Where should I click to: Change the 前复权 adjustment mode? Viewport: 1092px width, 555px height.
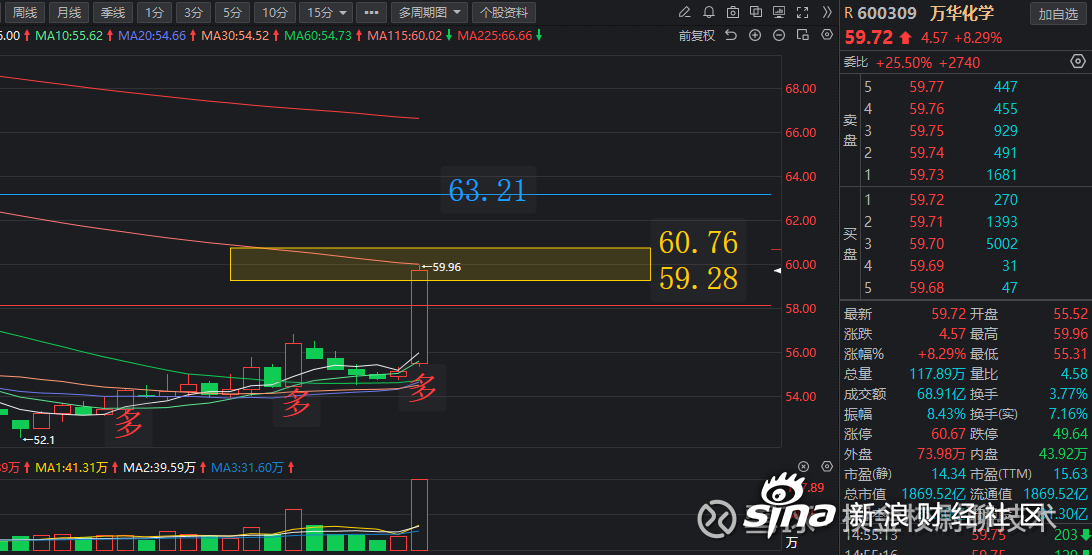(x=697, y=36)
